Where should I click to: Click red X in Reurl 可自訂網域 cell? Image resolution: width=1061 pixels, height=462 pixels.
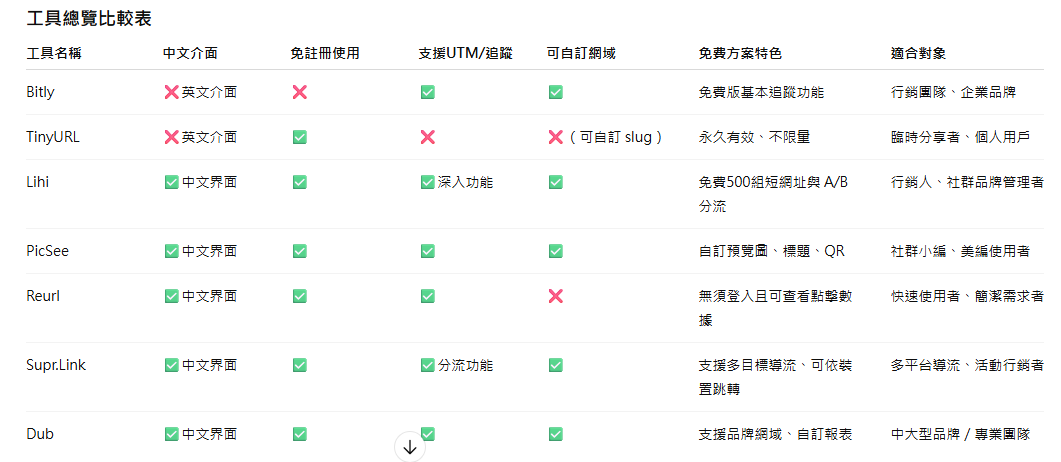pos(556,296)
